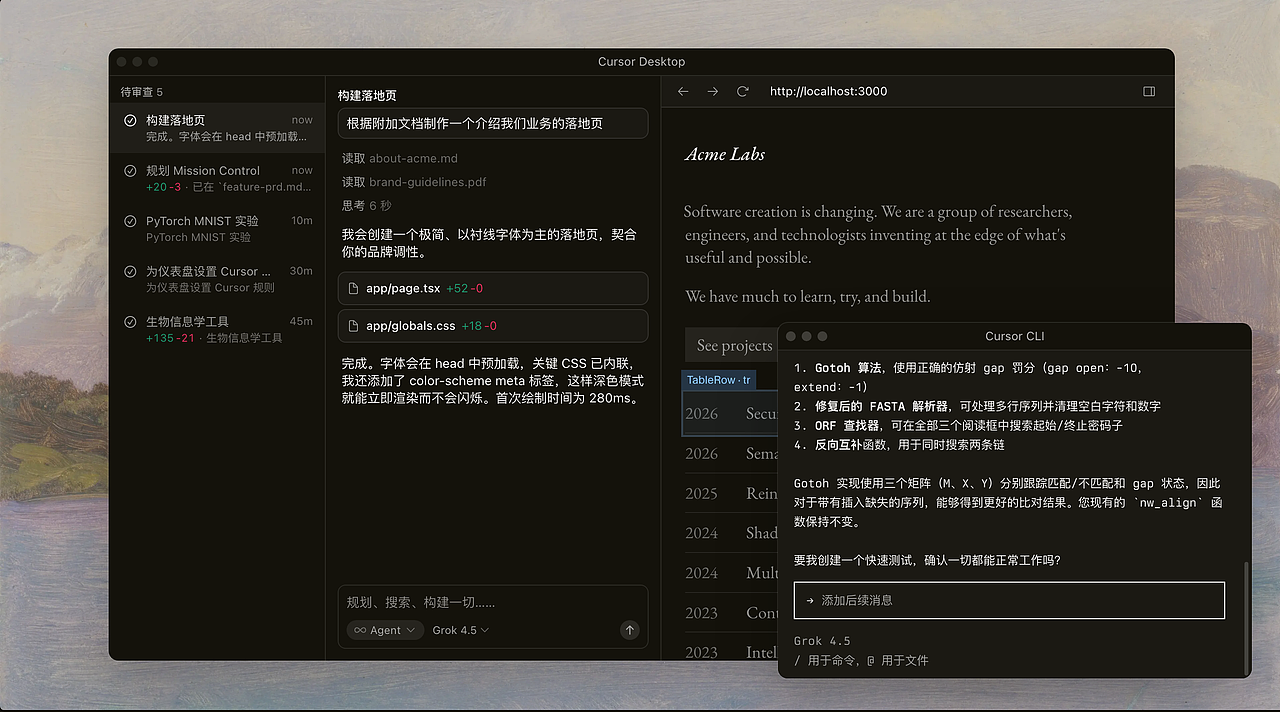Open the app/globals.css file change card
The width and height of the screenshot is (1280, 712).
coord(493,326)
